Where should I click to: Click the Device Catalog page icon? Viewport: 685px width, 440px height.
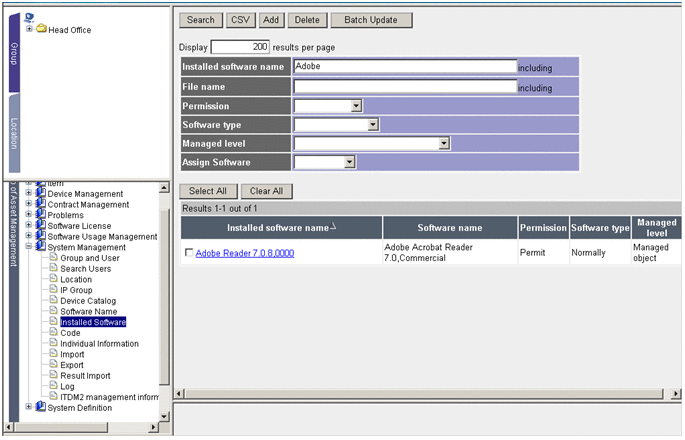coord(54,301)
